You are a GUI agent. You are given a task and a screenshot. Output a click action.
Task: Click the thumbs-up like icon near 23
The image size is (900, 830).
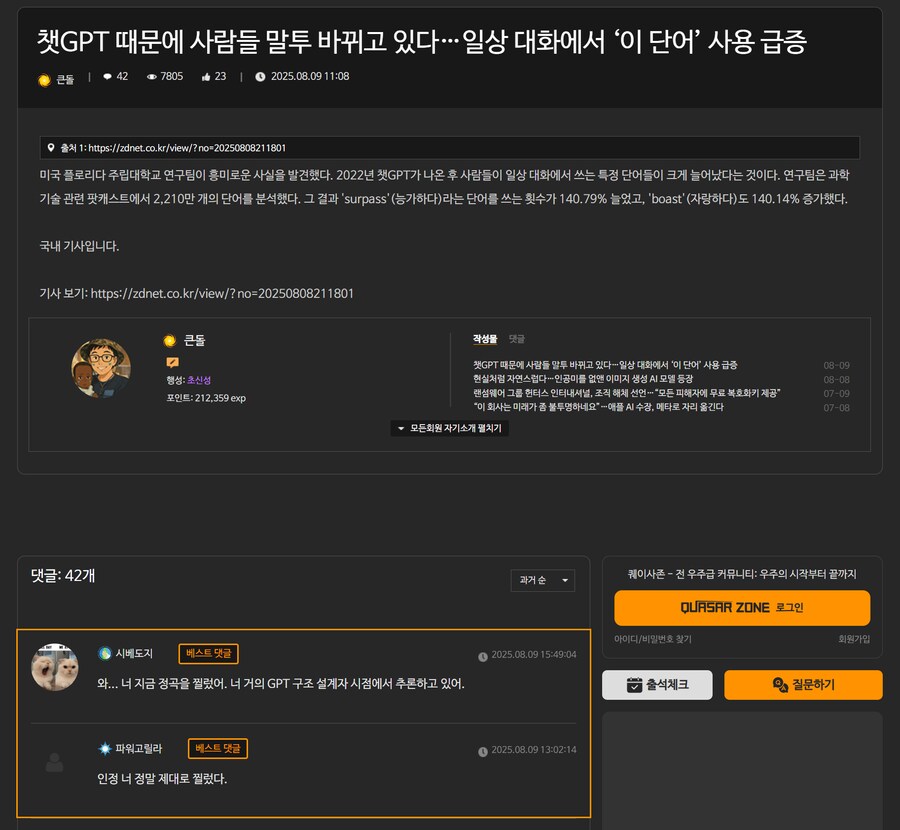pos(206,77)
